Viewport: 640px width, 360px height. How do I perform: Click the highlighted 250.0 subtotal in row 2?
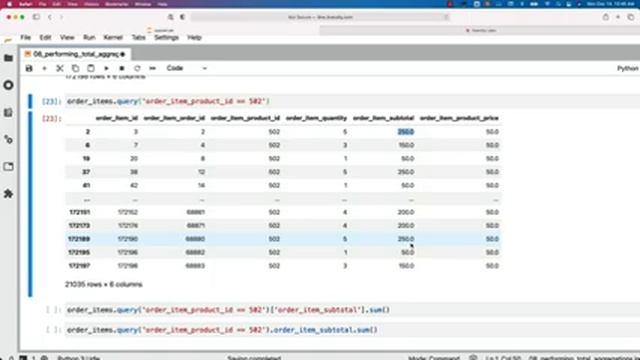click(x=406, y=132)
